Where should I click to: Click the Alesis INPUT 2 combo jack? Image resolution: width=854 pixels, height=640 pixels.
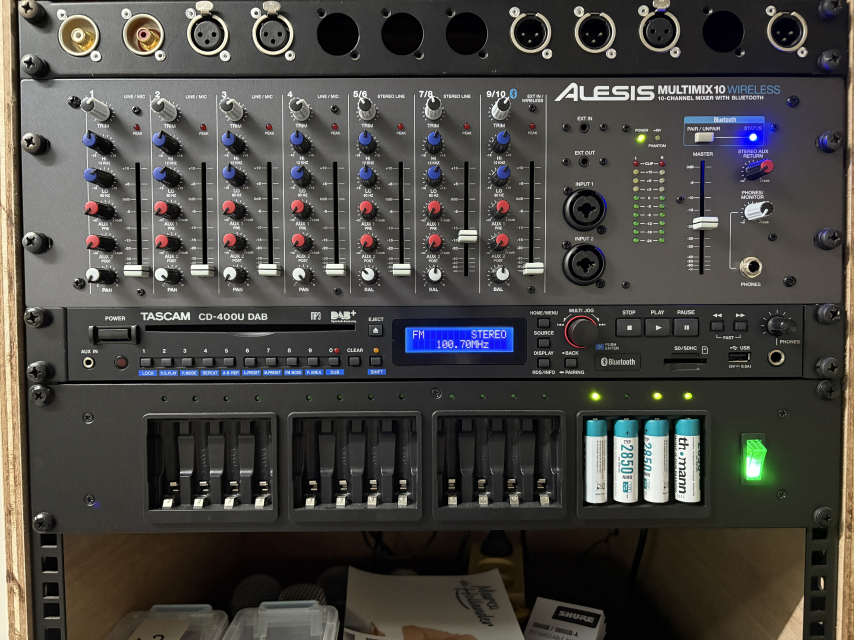tap(584, 264)
